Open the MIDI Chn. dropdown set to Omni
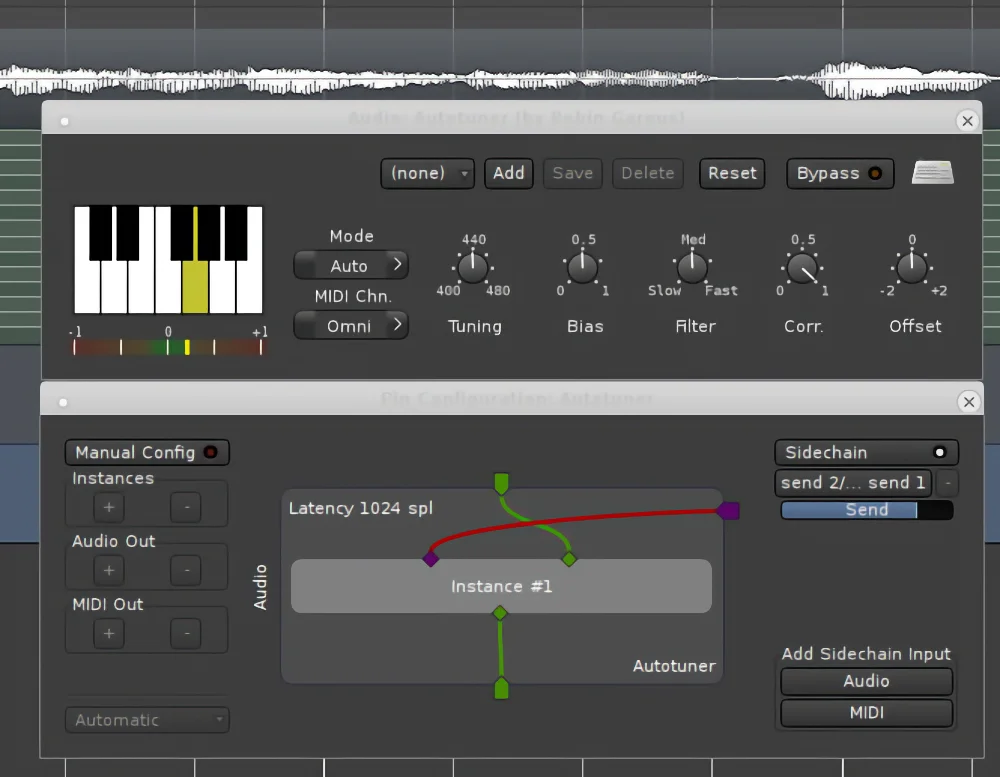The width and height of the screenshot is (1000, 777). (351, 325)
